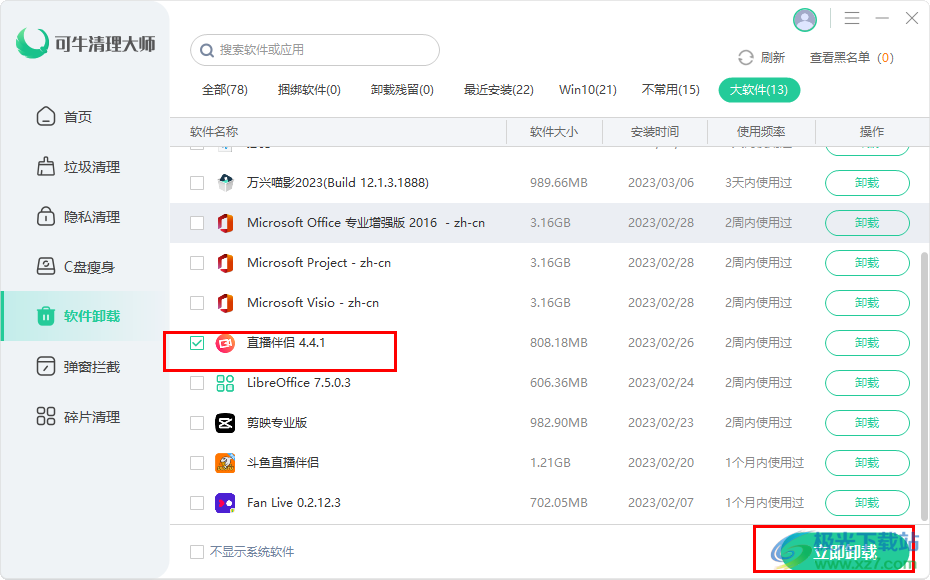Click the 刷新 label
The height and width of the screenshot is (580, 930).
click(x=773, y=58)
